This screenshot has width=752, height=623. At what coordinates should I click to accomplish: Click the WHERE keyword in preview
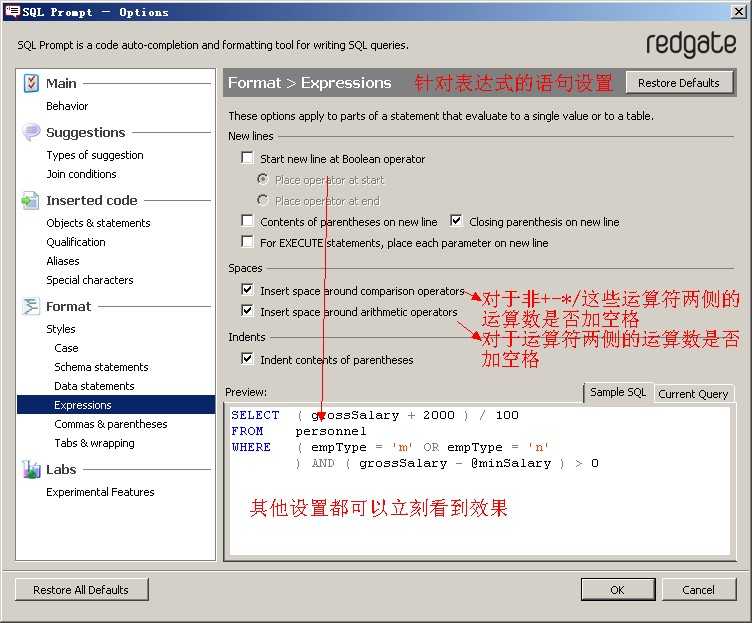pyautogui.click(x=251, y=447)
